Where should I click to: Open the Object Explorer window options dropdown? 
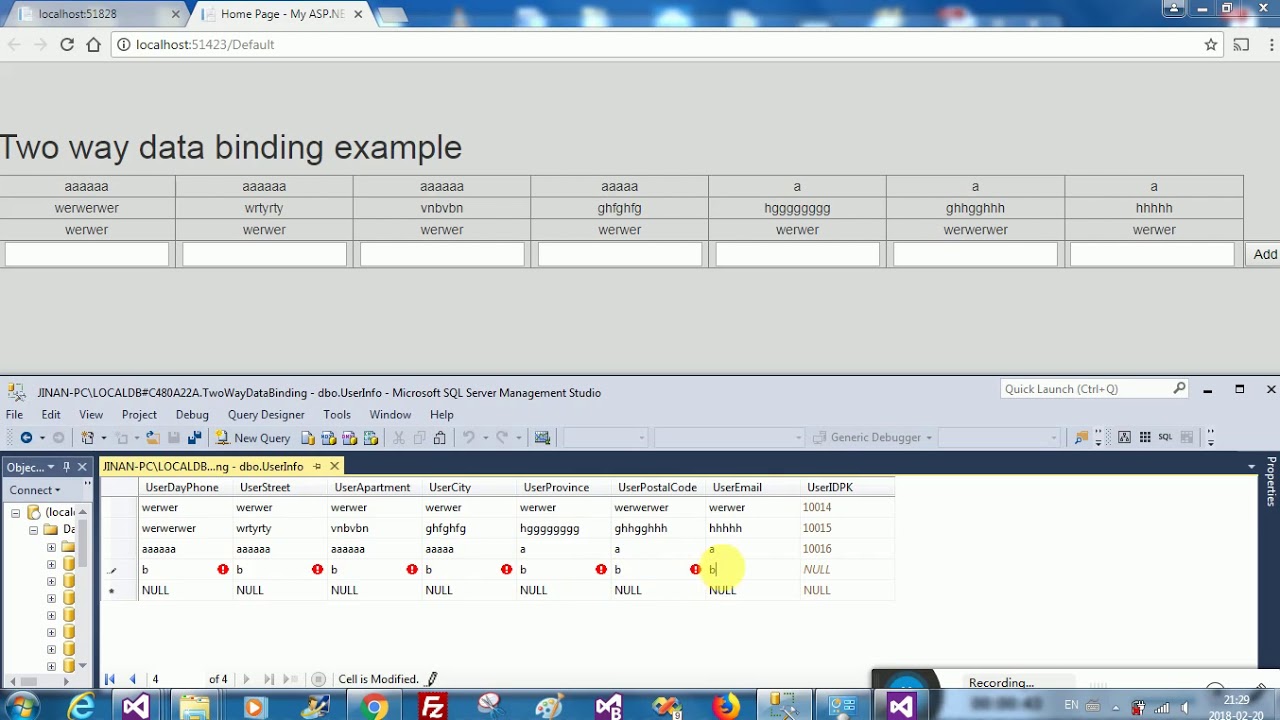51,467
